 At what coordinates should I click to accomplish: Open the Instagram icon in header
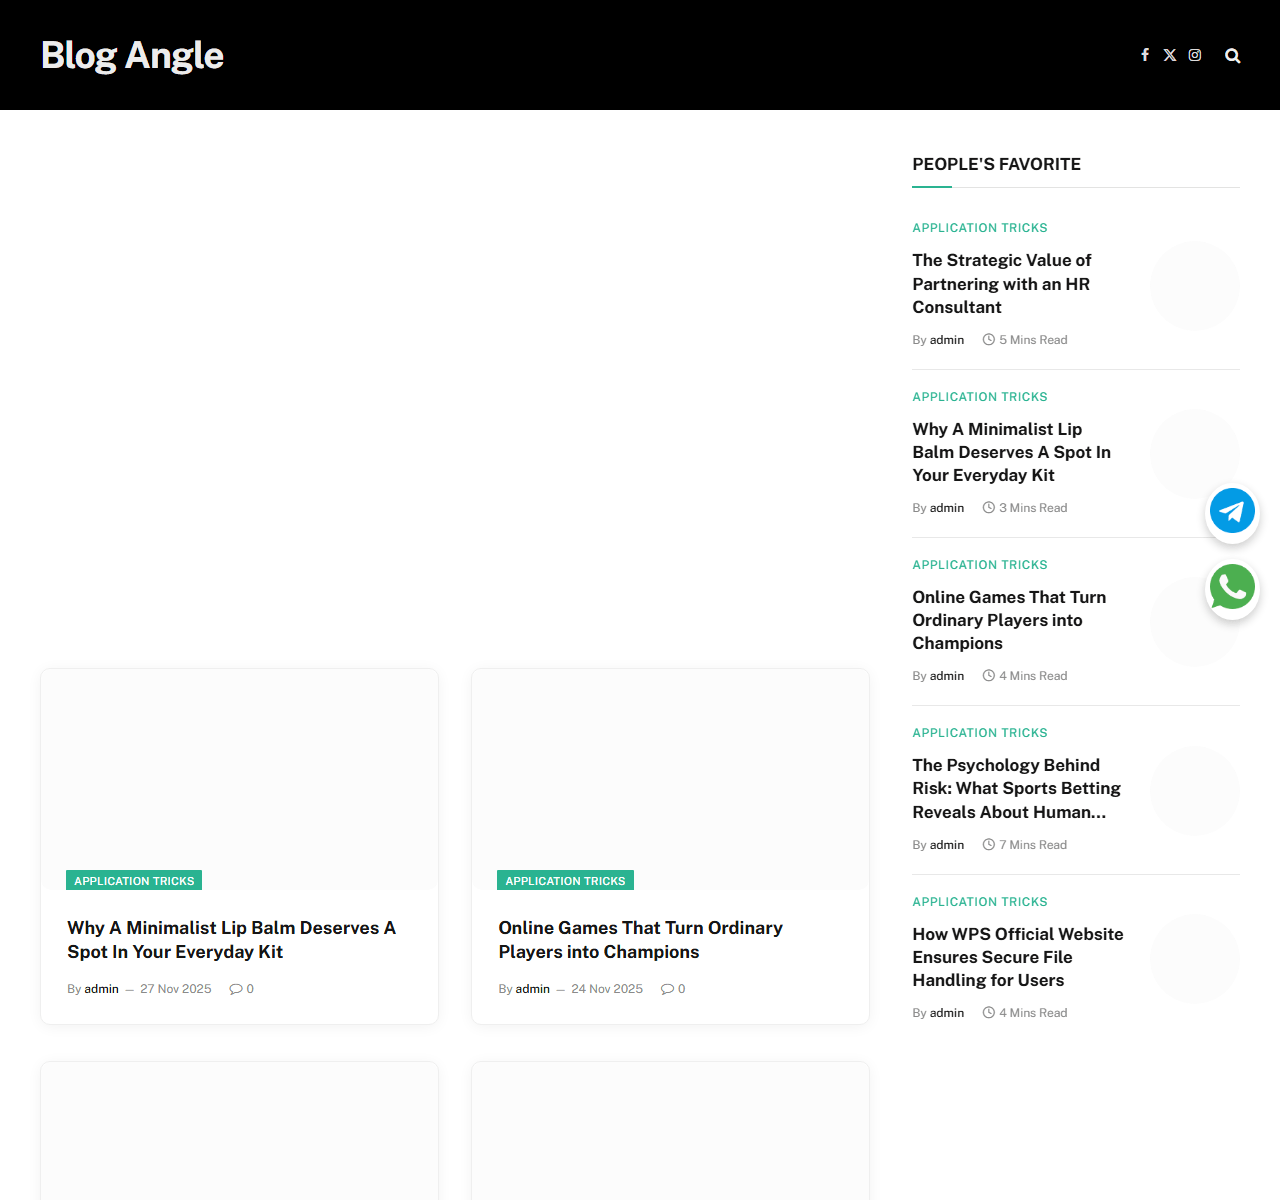[1195, 55]
